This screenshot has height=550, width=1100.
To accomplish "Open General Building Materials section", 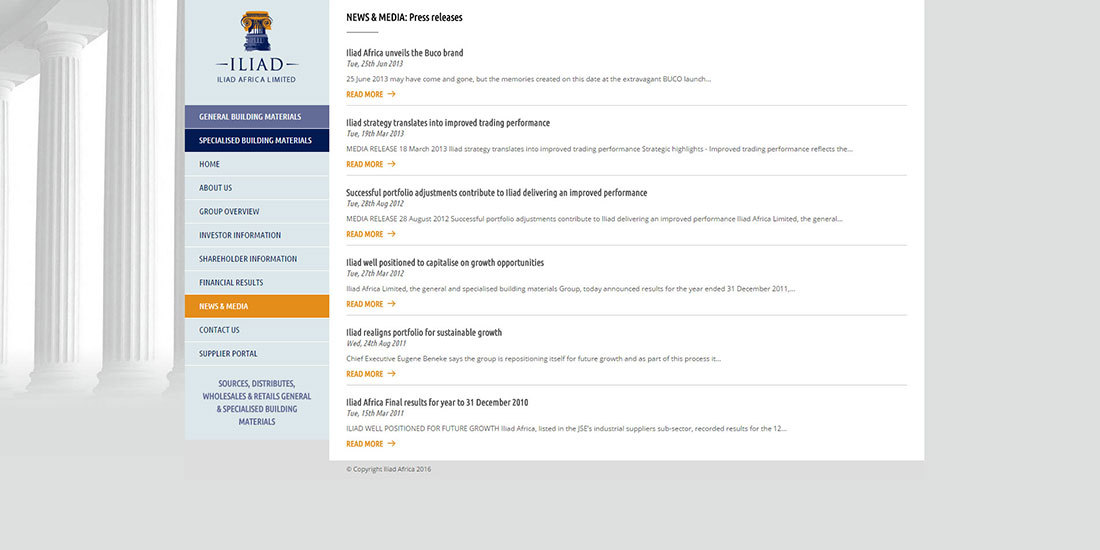I will click(x=256, y=117).
